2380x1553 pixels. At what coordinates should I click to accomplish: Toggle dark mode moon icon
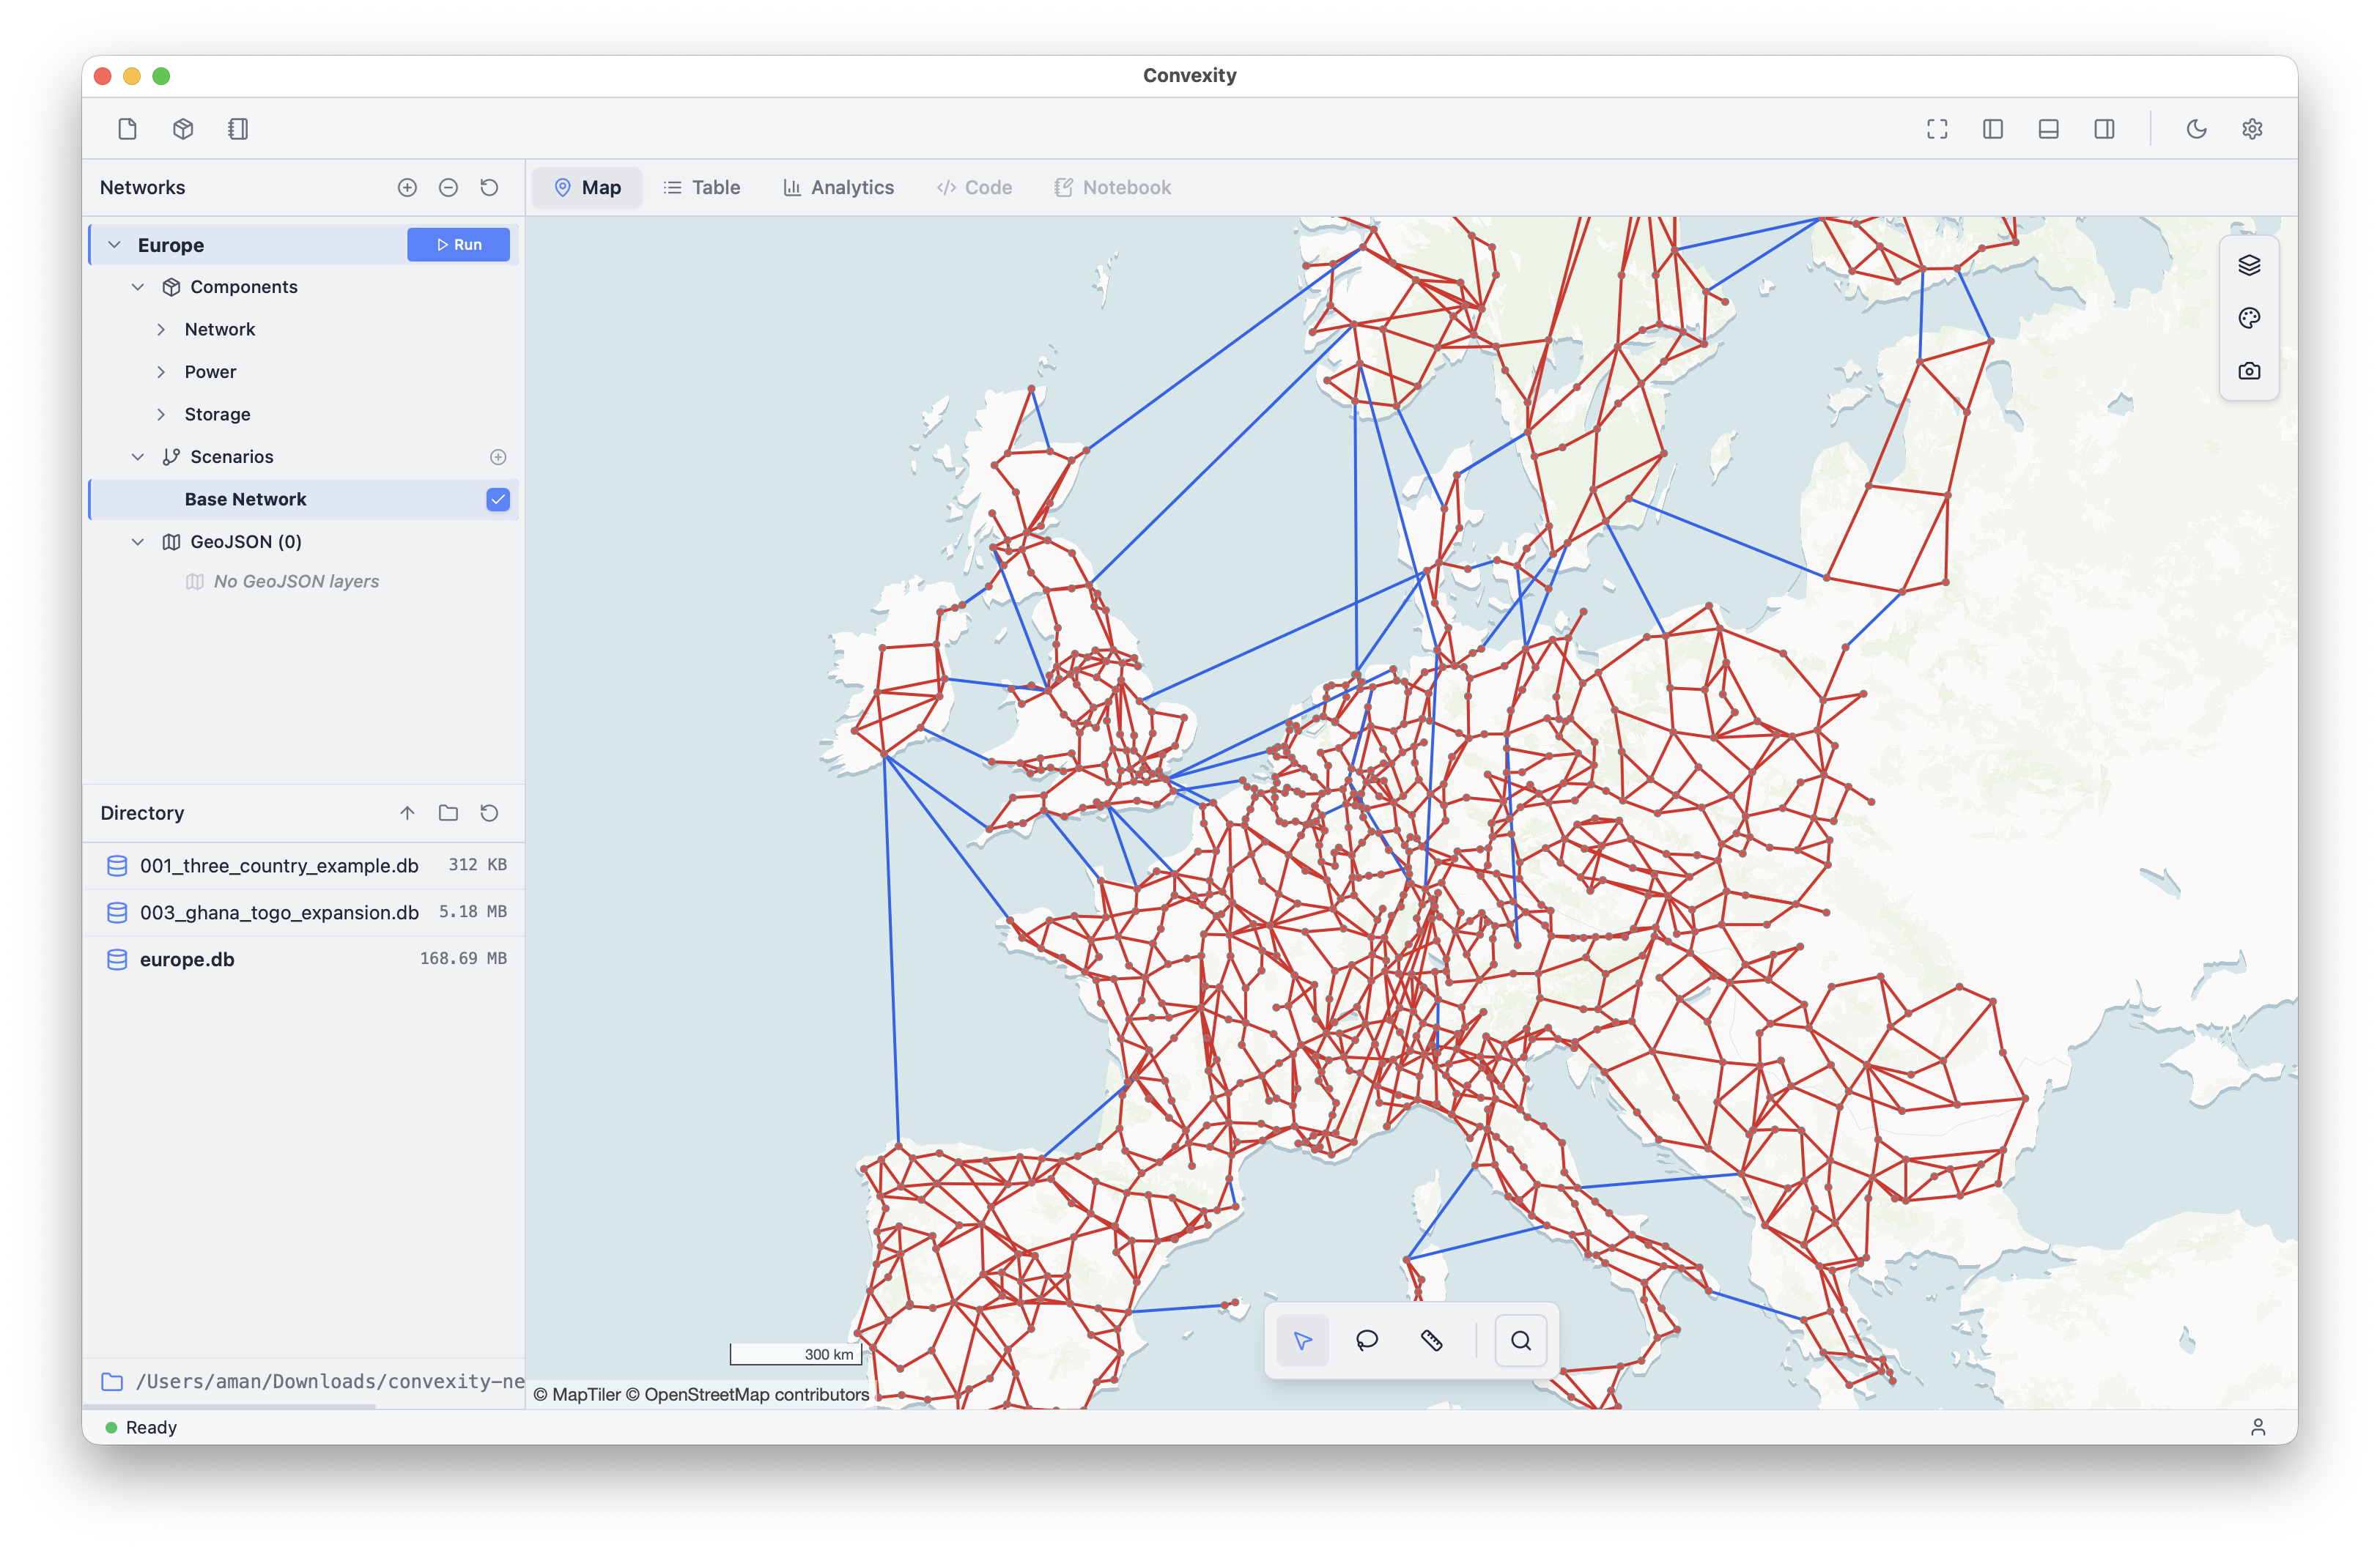(2196, 129)
